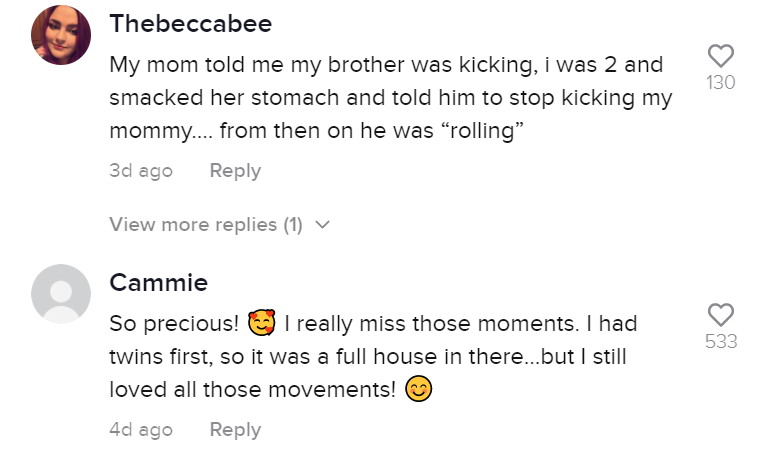Expand replies using the down chevron
This screenshot has width=775, height=460.
(x=322, y=225)
